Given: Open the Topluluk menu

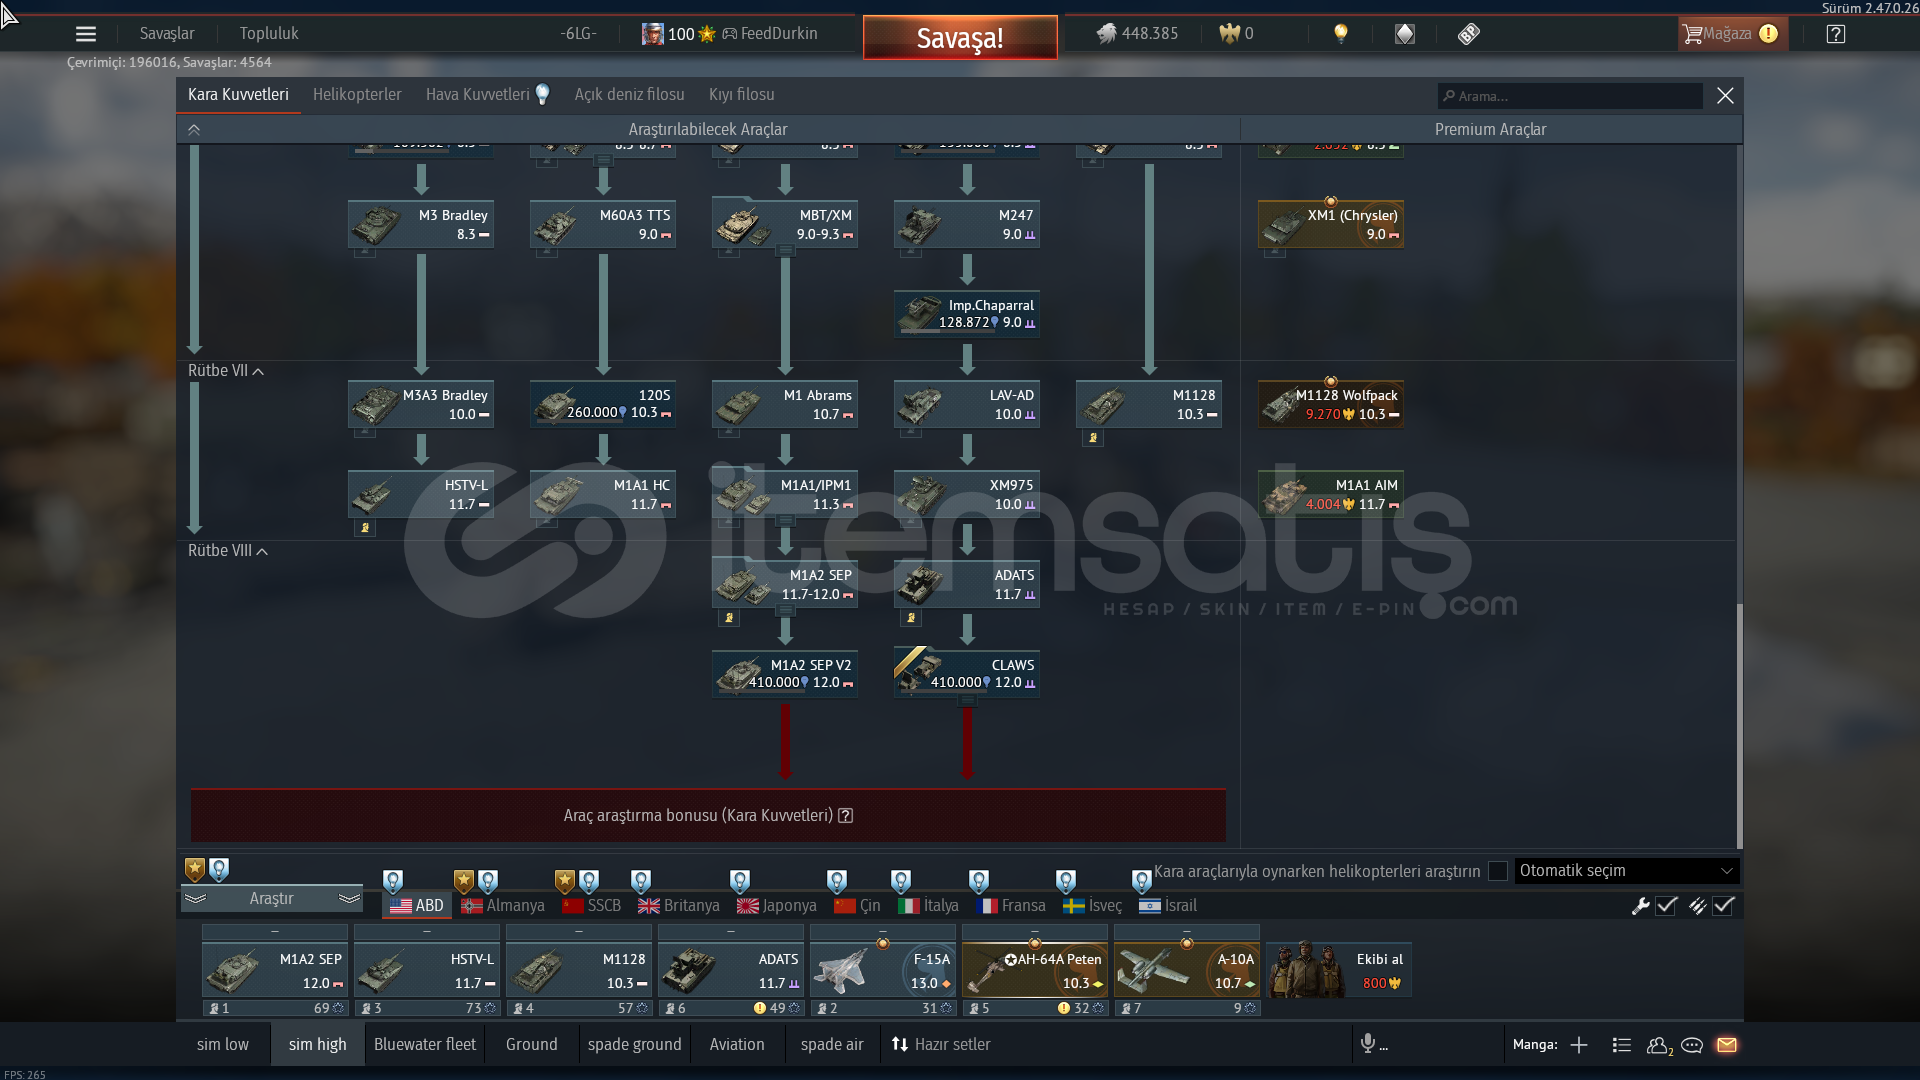Looking at the screenshot, I should click(x=269, y=34).
